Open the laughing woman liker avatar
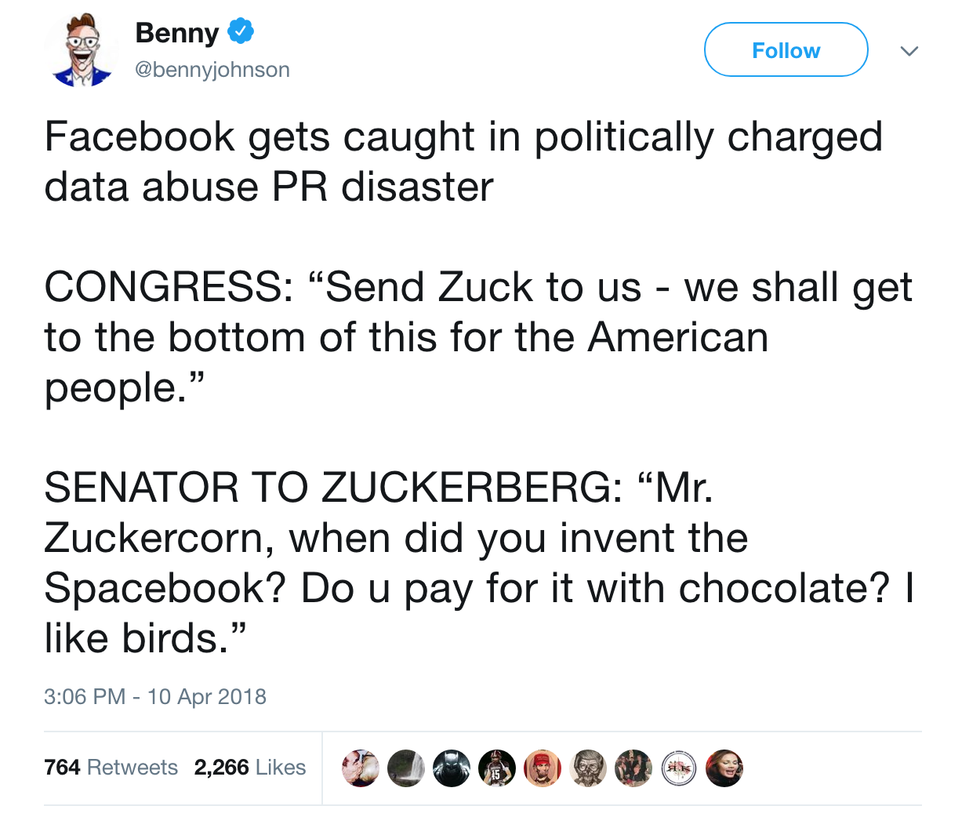This screenshot has width=980, height=817. [723, 768]
